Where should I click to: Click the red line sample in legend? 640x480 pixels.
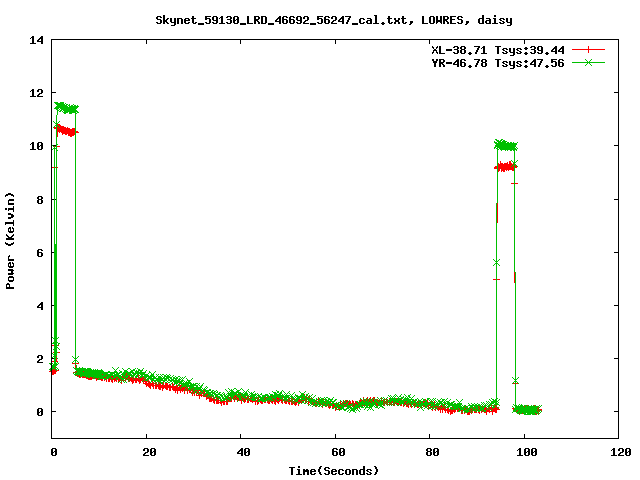coord(588,50)
